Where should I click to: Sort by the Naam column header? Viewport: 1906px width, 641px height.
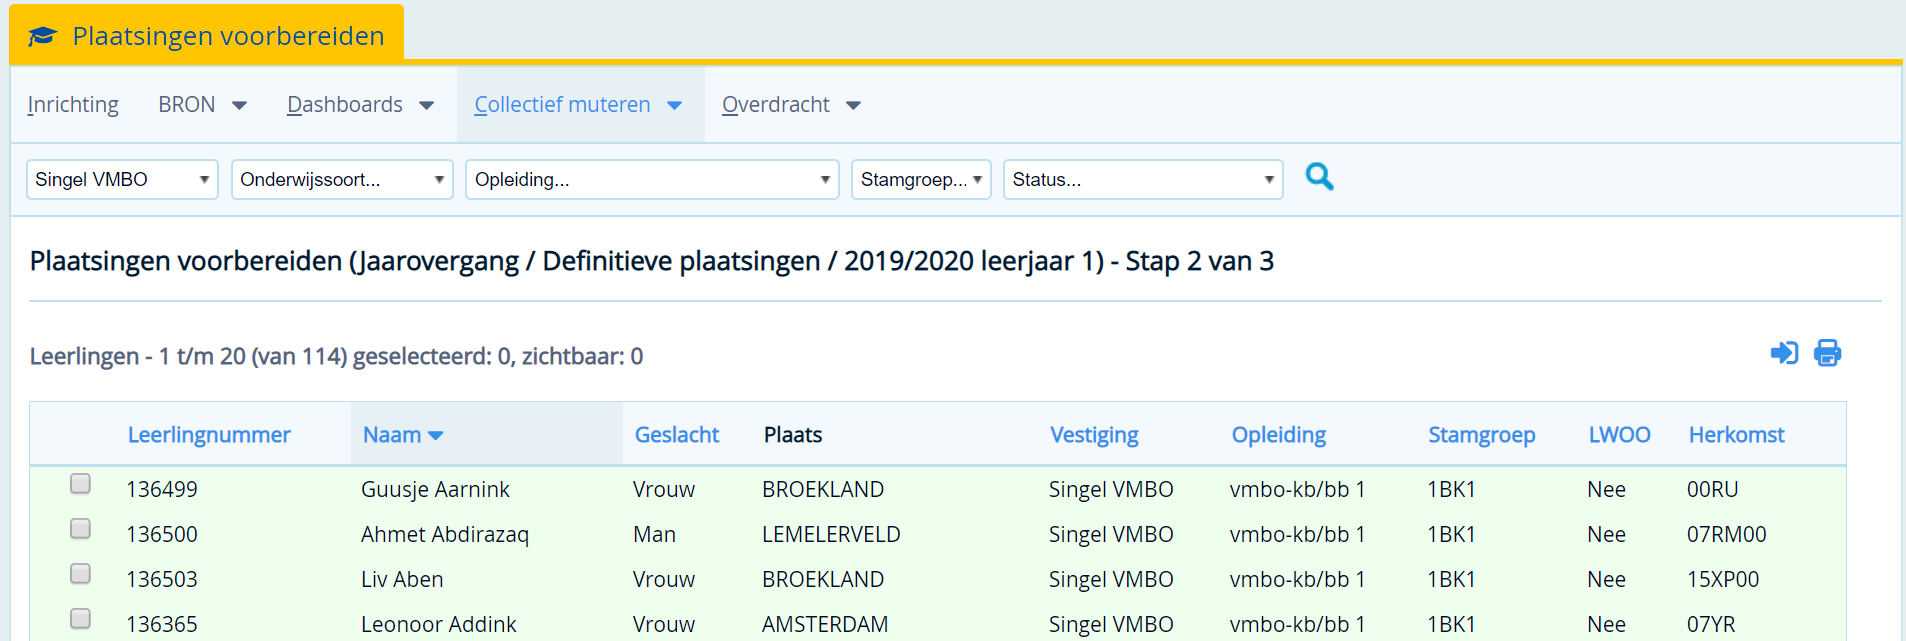point(392,435)
